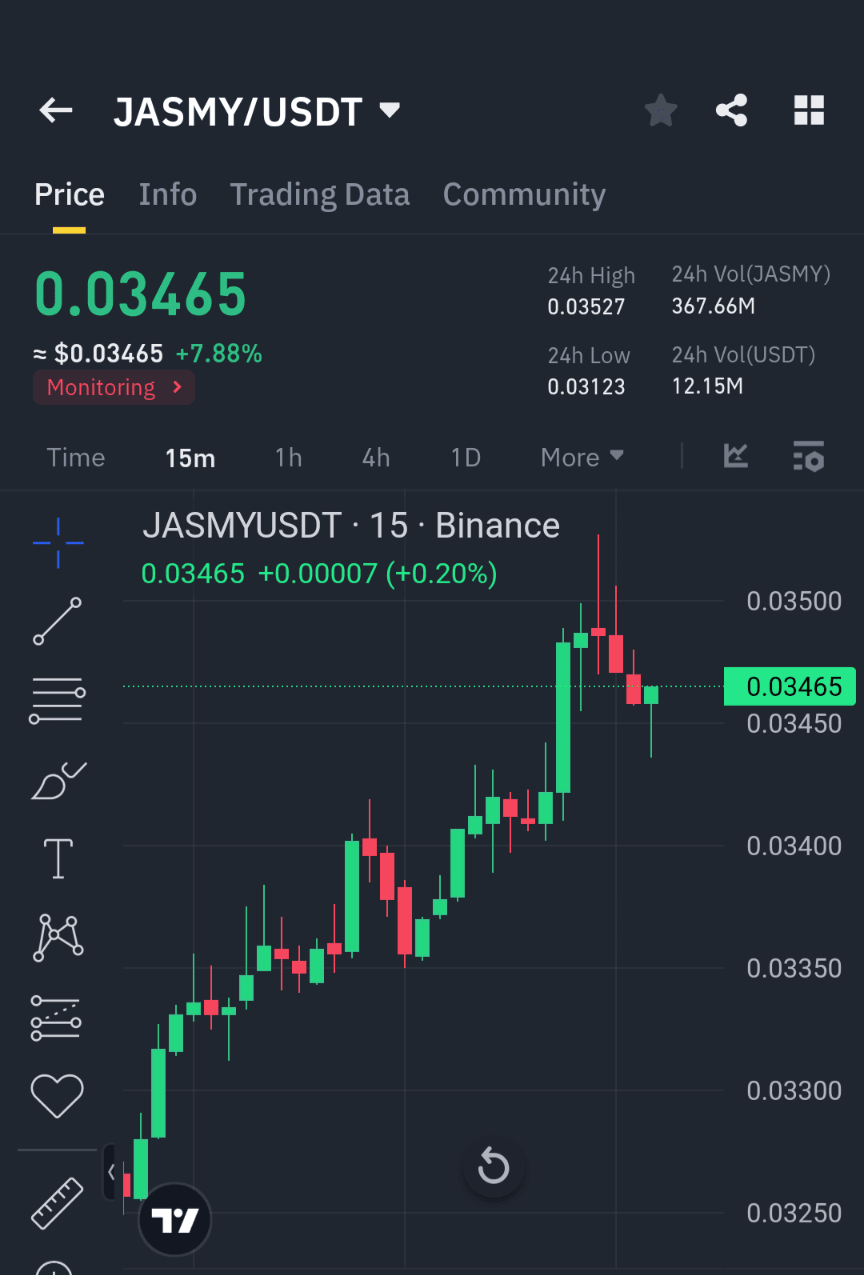864x1275 pixels.
Task: Open the four-square grid menu icon
Action: 809,110
